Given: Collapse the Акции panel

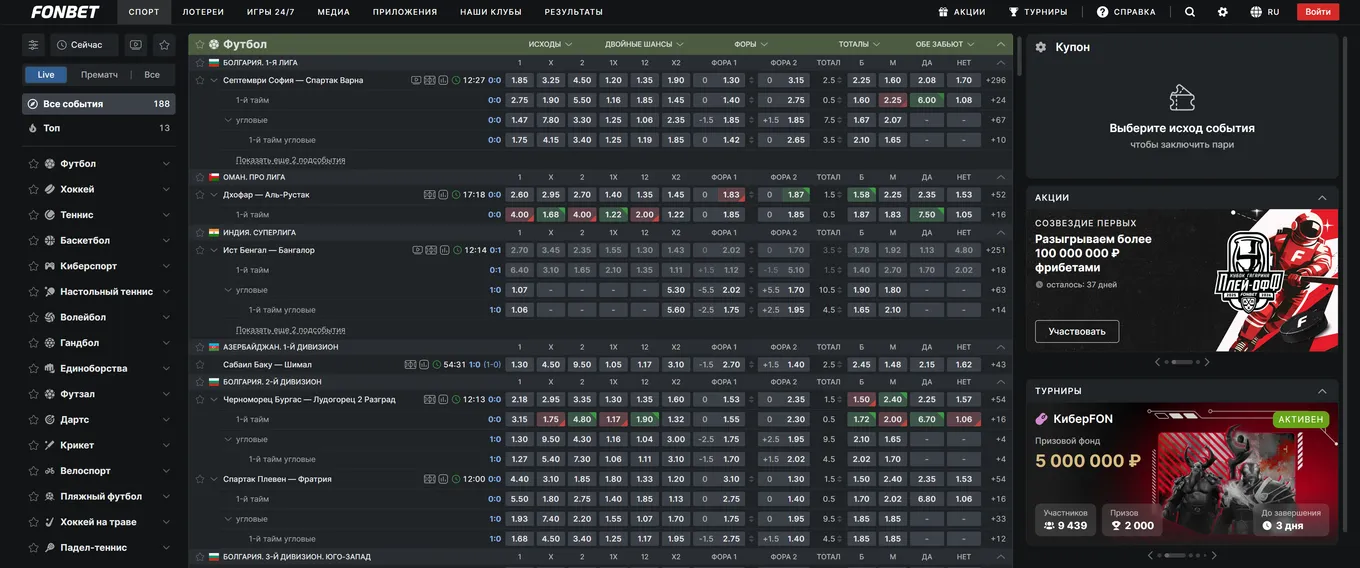Looking at the screenshot, I should click(x=1322, y=197).
